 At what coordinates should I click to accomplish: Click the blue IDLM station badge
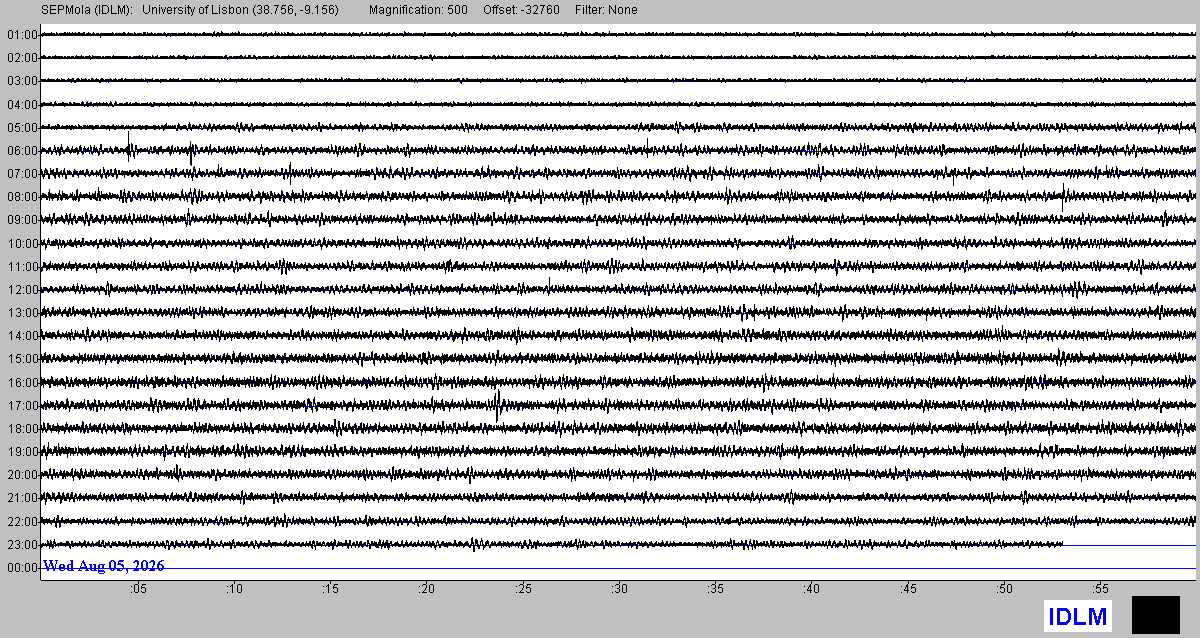coord(1078,616)
